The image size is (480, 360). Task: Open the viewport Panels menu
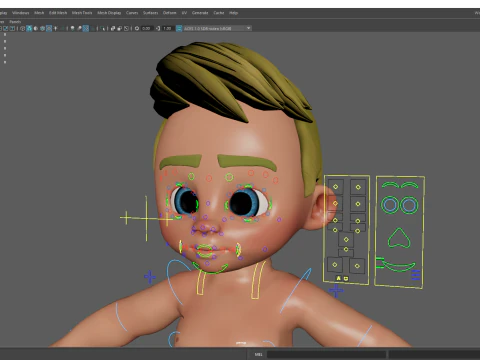point(15,21)
